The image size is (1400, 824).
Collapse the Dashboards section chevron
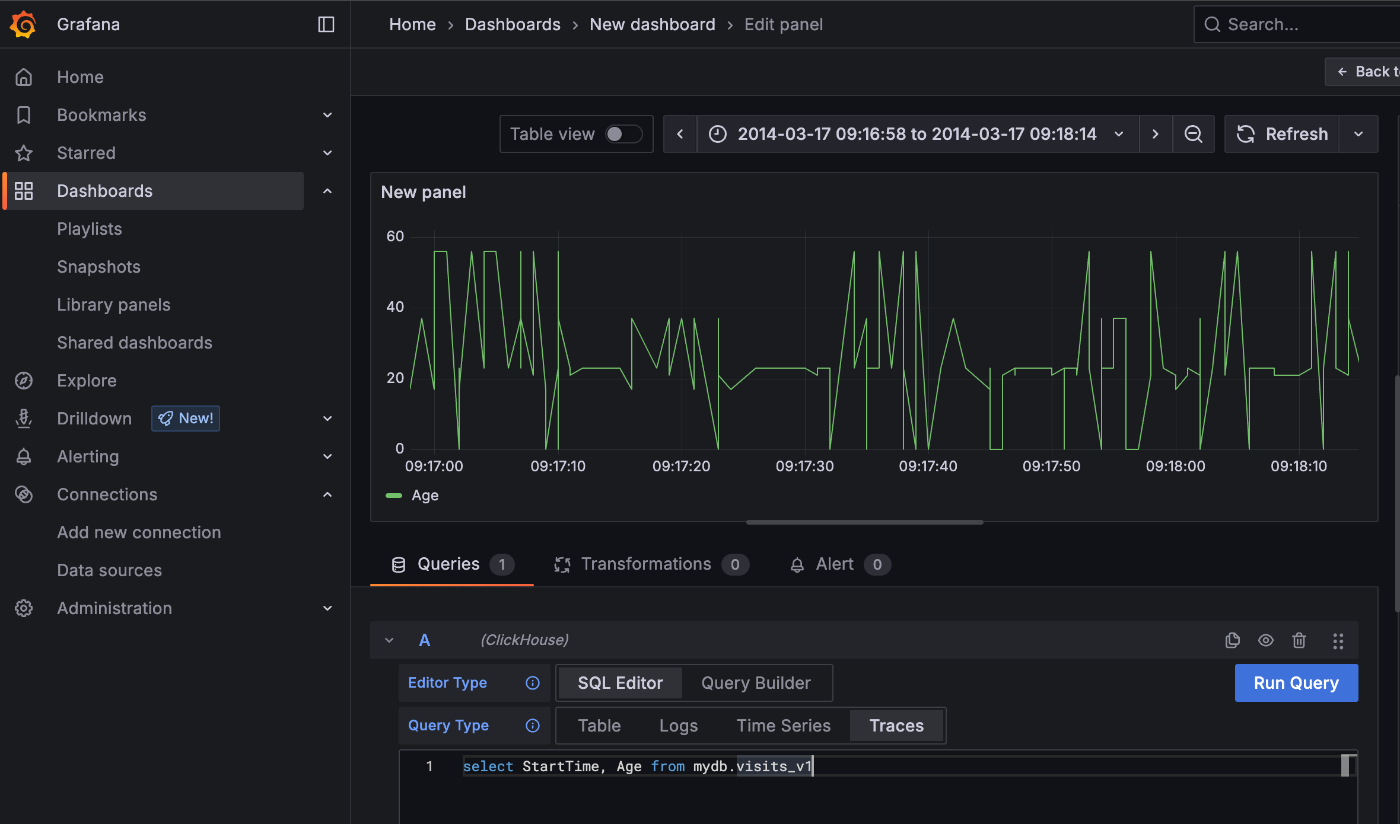coord(328,191)
